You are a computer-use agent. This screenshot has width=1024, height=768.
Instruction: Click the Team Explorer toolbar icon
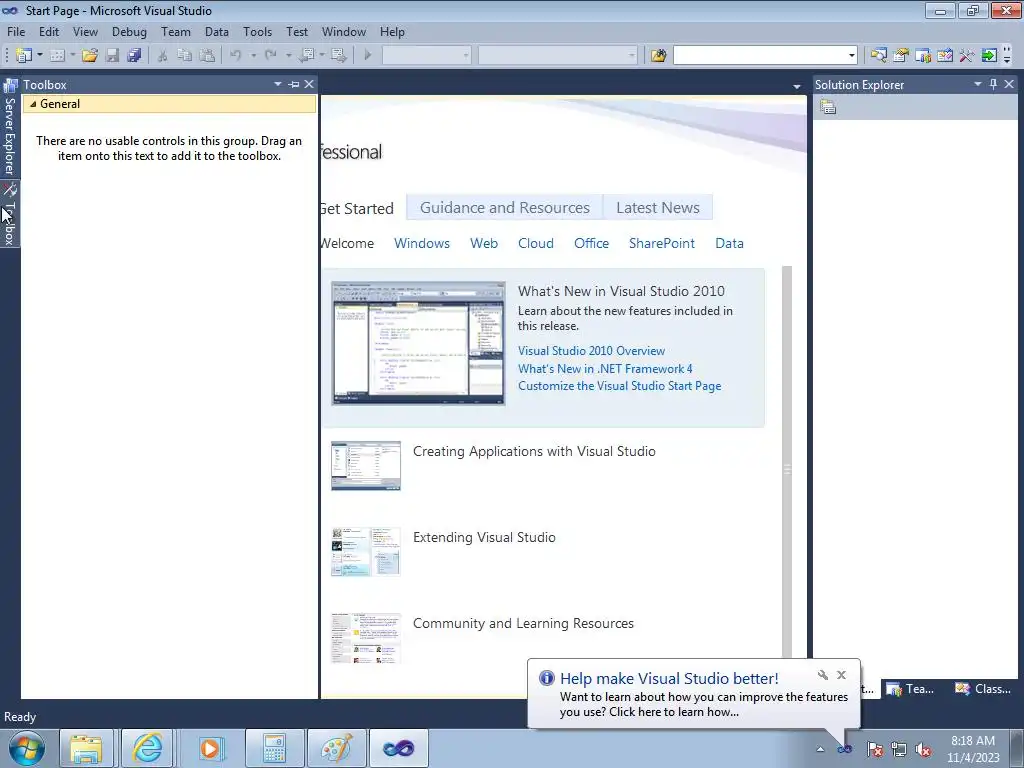click(923, 56)
